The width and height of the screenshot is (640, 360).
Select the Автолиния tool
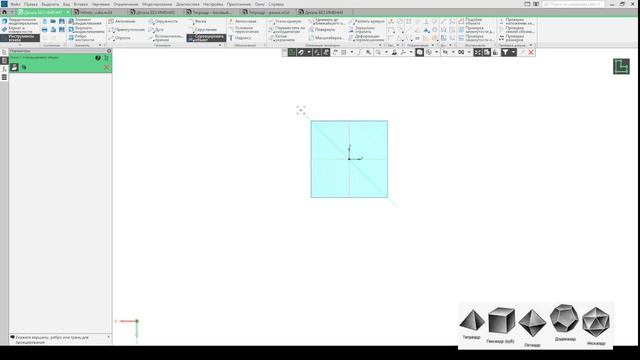click(x=121, y=21)
